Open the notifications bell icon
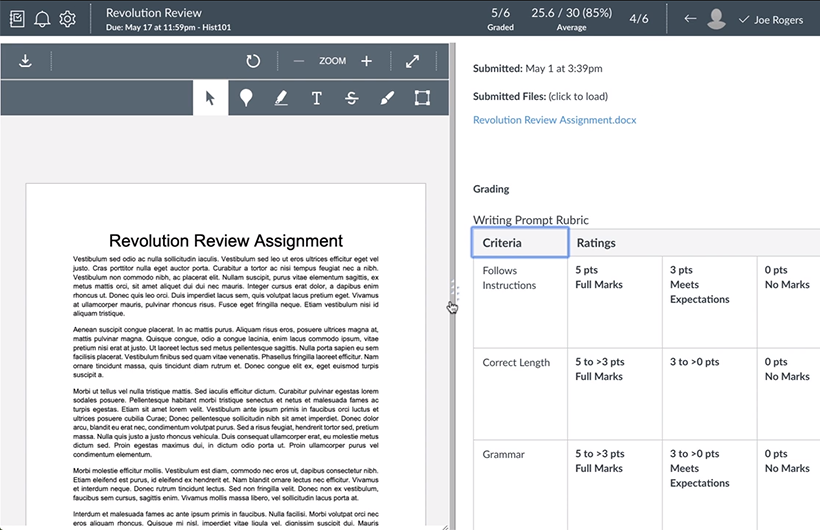 click(x=42, y=19)
